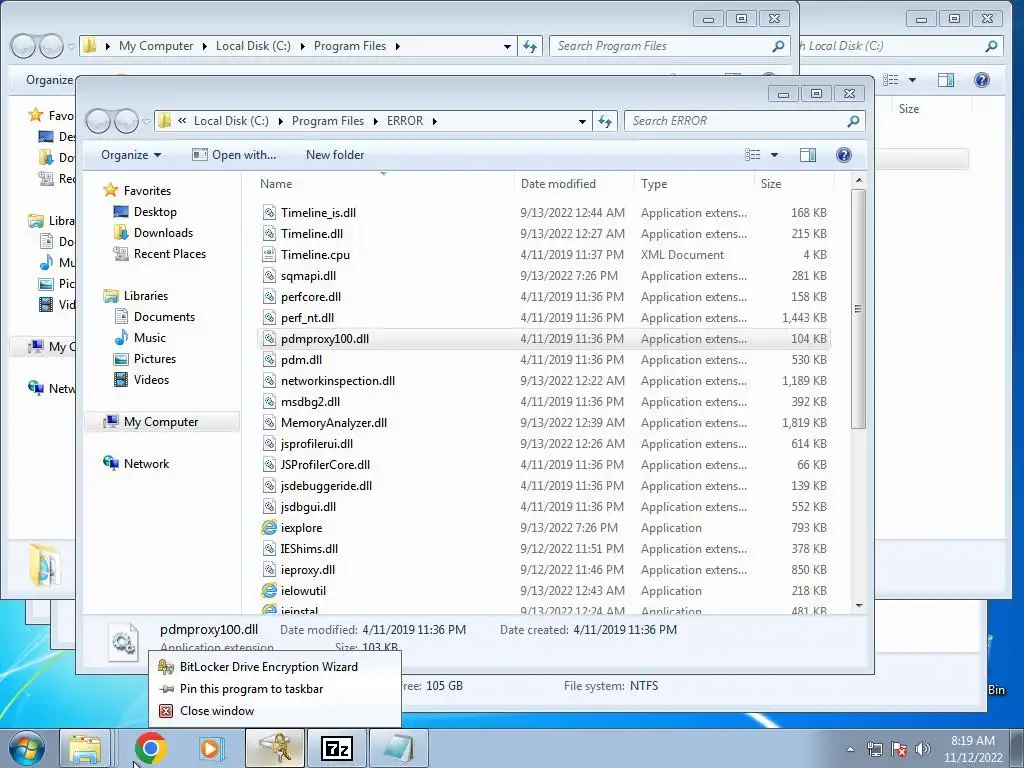The image size is (1024, 768).
Task: Refresh the ERROR folder address bar
Action: pyautogui.click(x=605, y=121)
